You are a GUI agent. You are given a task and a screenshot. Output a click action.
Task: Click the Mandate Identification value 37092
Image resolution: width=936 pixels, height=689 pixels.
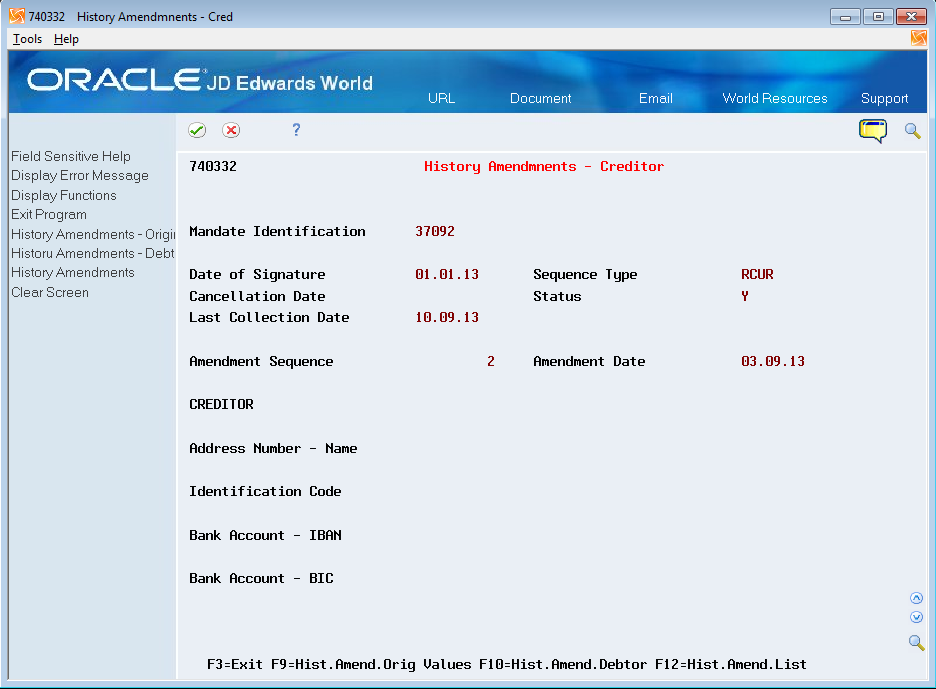coord(435,232)
